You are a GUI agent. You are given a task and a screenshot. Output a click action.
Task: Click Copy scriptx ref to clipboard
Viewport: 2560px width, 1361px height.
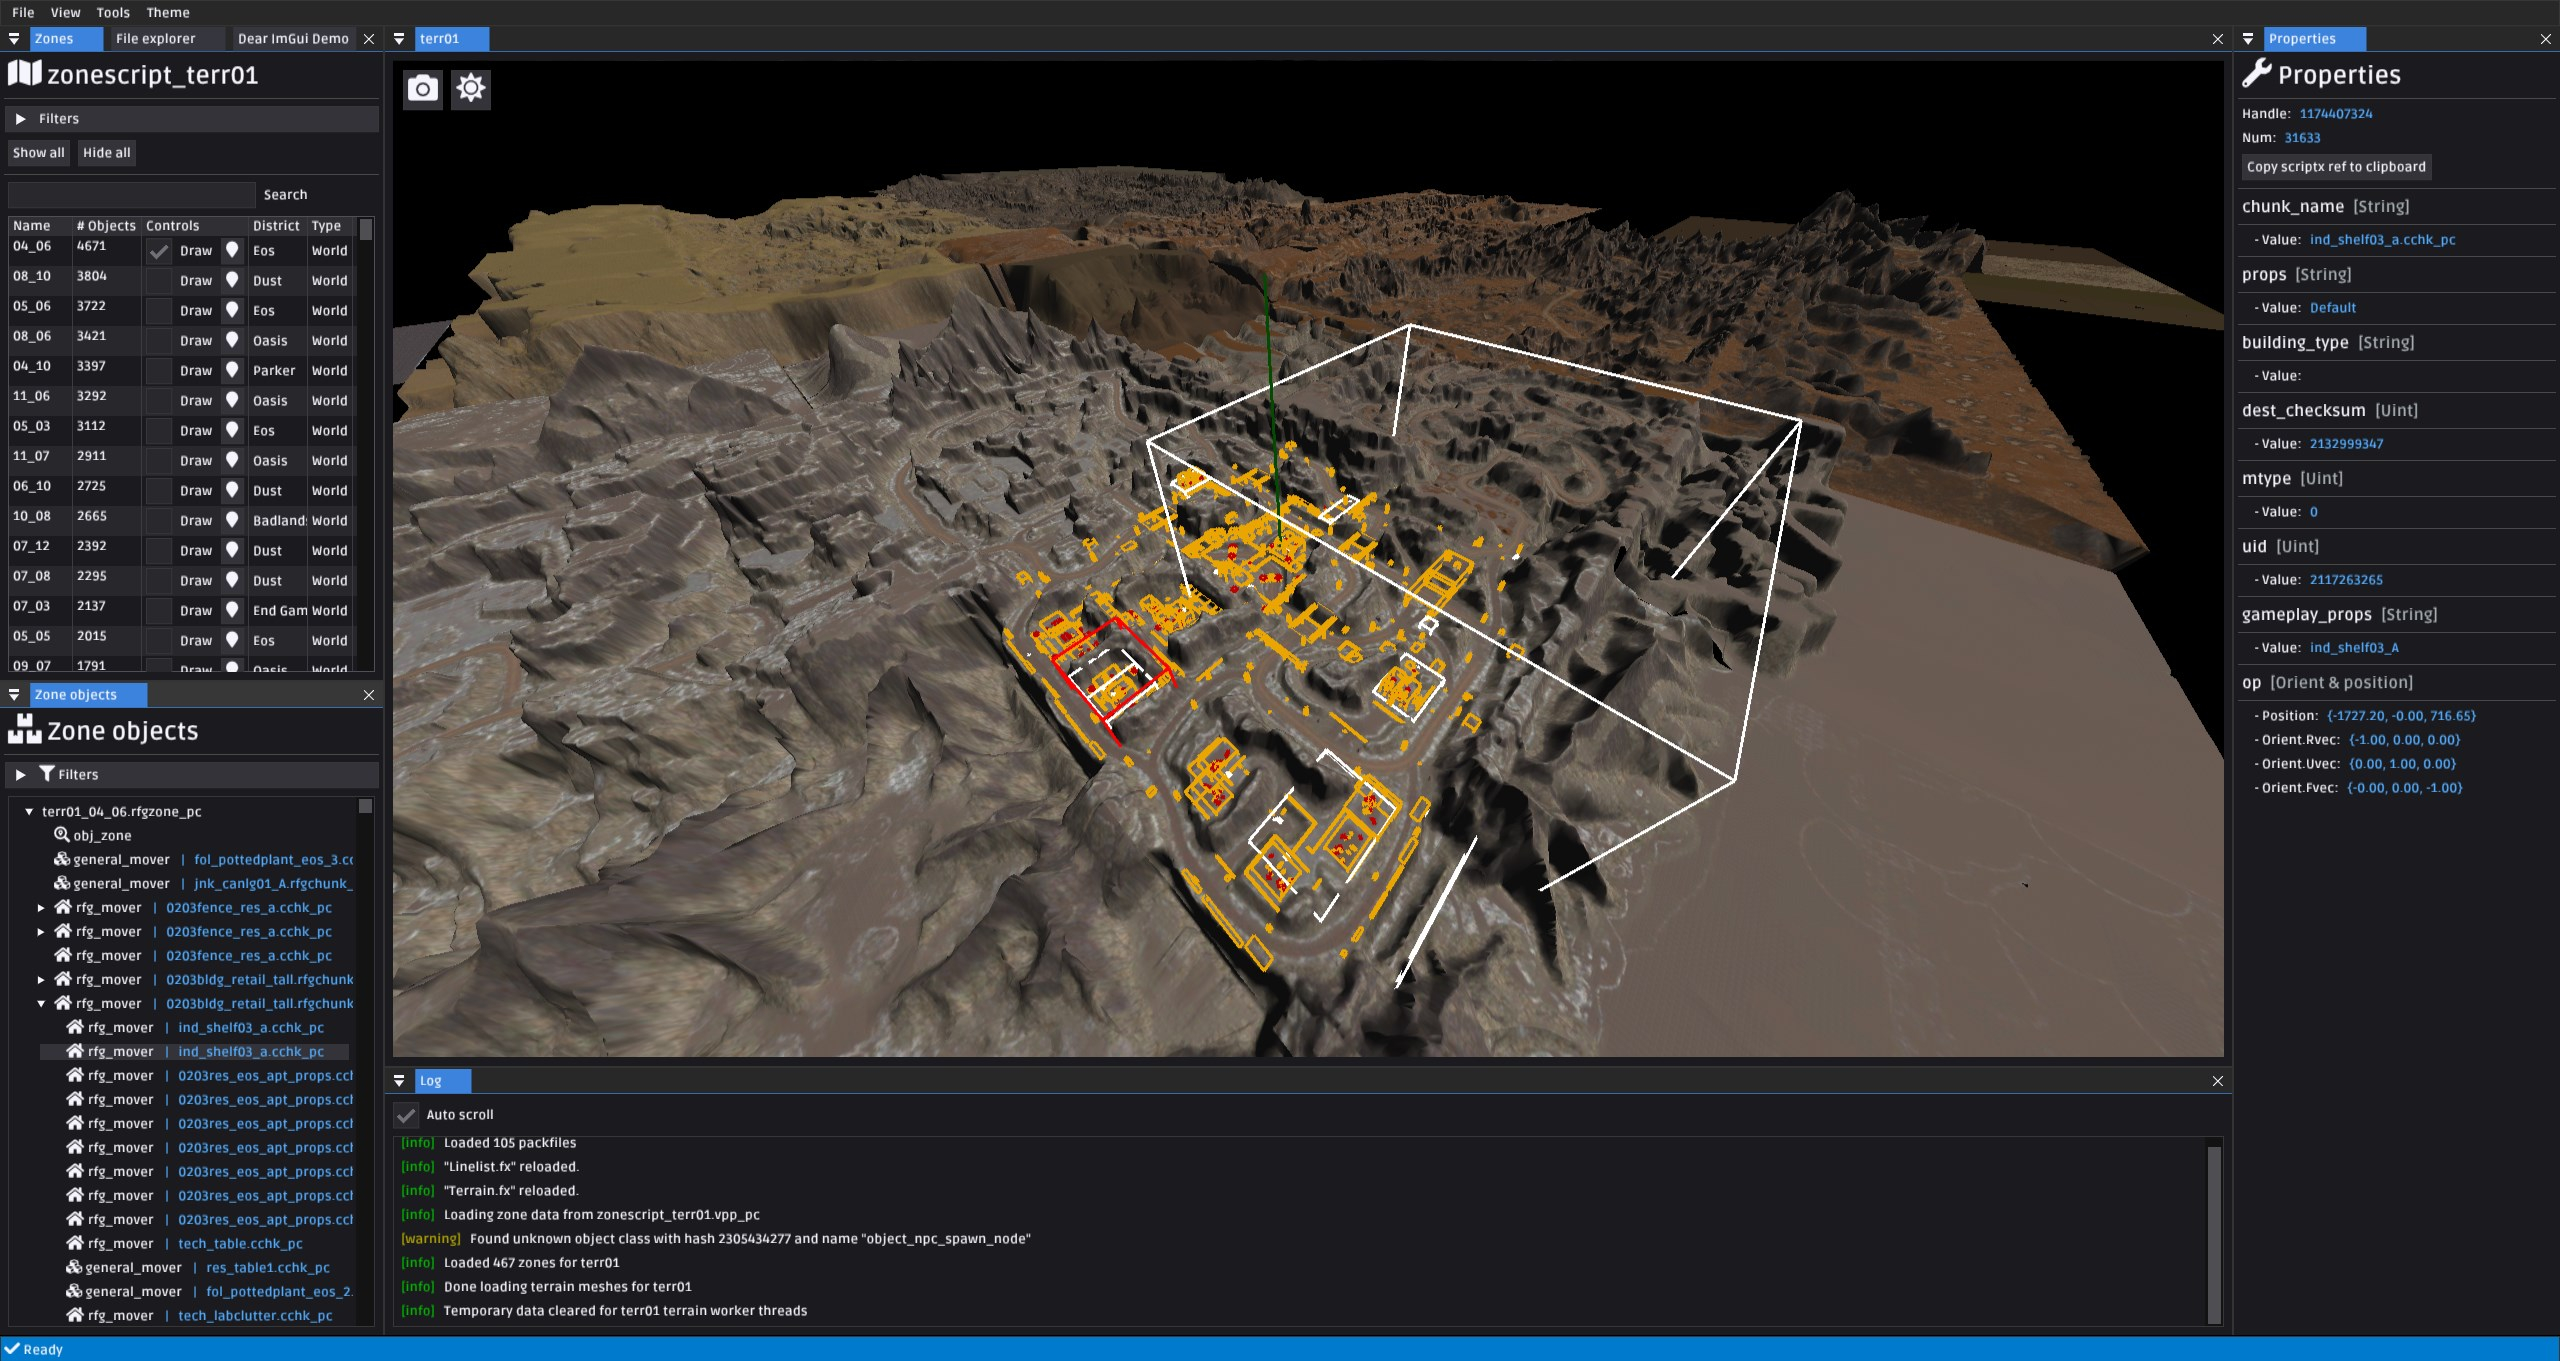pyautogui.click(x=2335, y=167)
